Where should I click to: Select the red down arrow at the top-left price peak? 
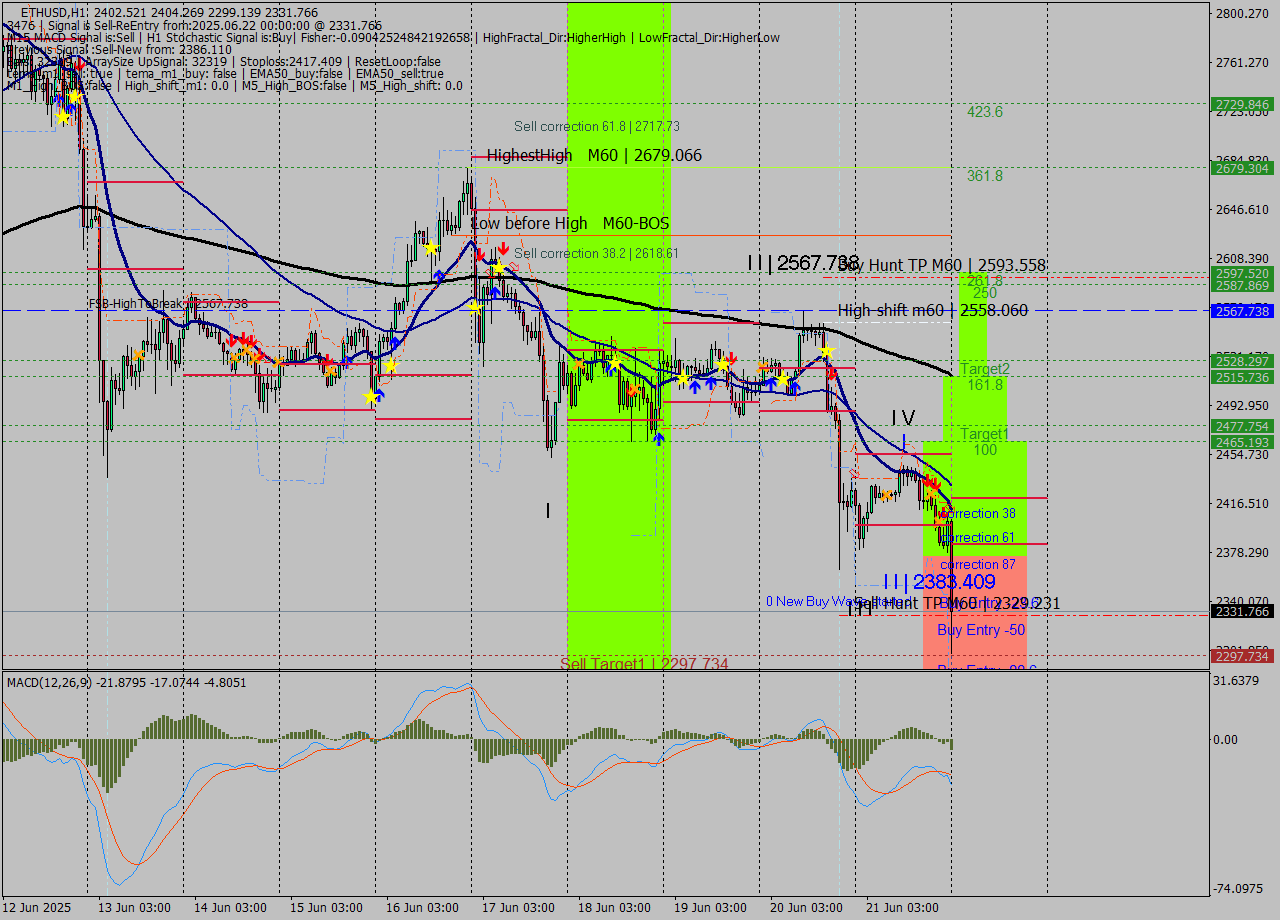(x=80, y=62)
